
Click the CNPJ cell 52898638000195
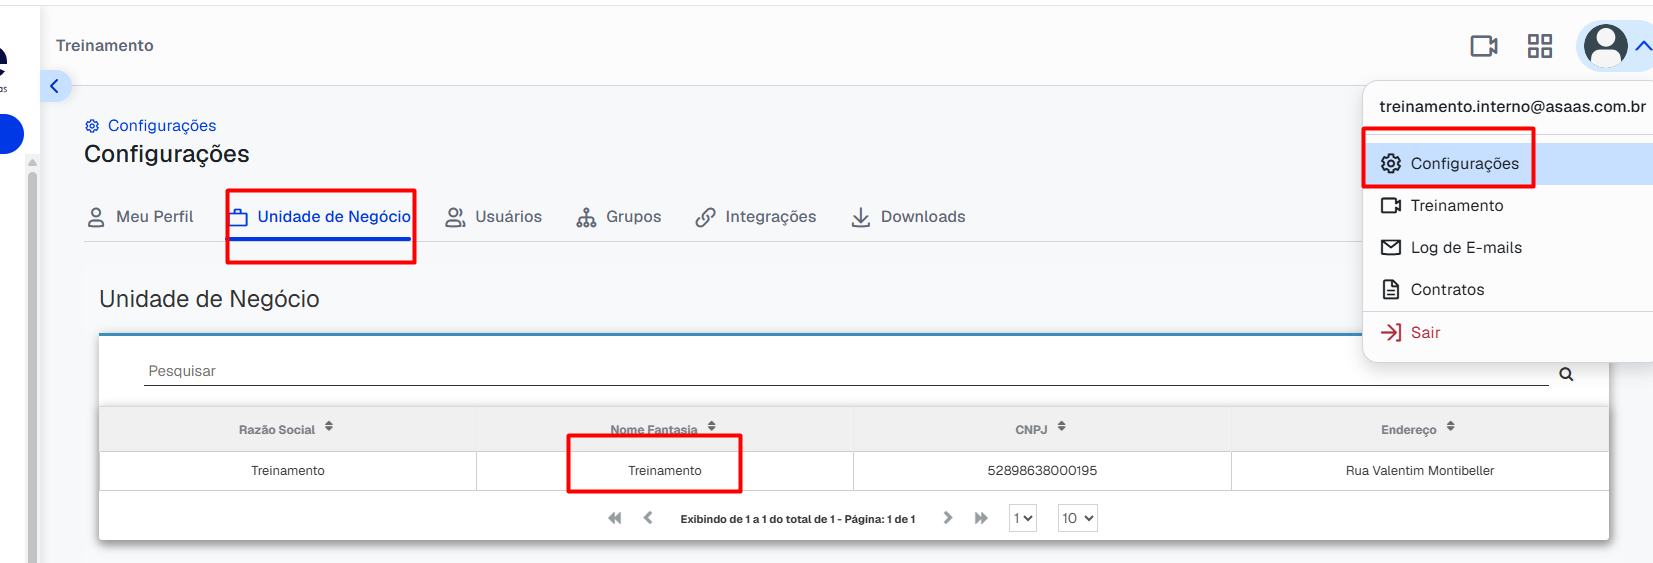point(1042,471)
